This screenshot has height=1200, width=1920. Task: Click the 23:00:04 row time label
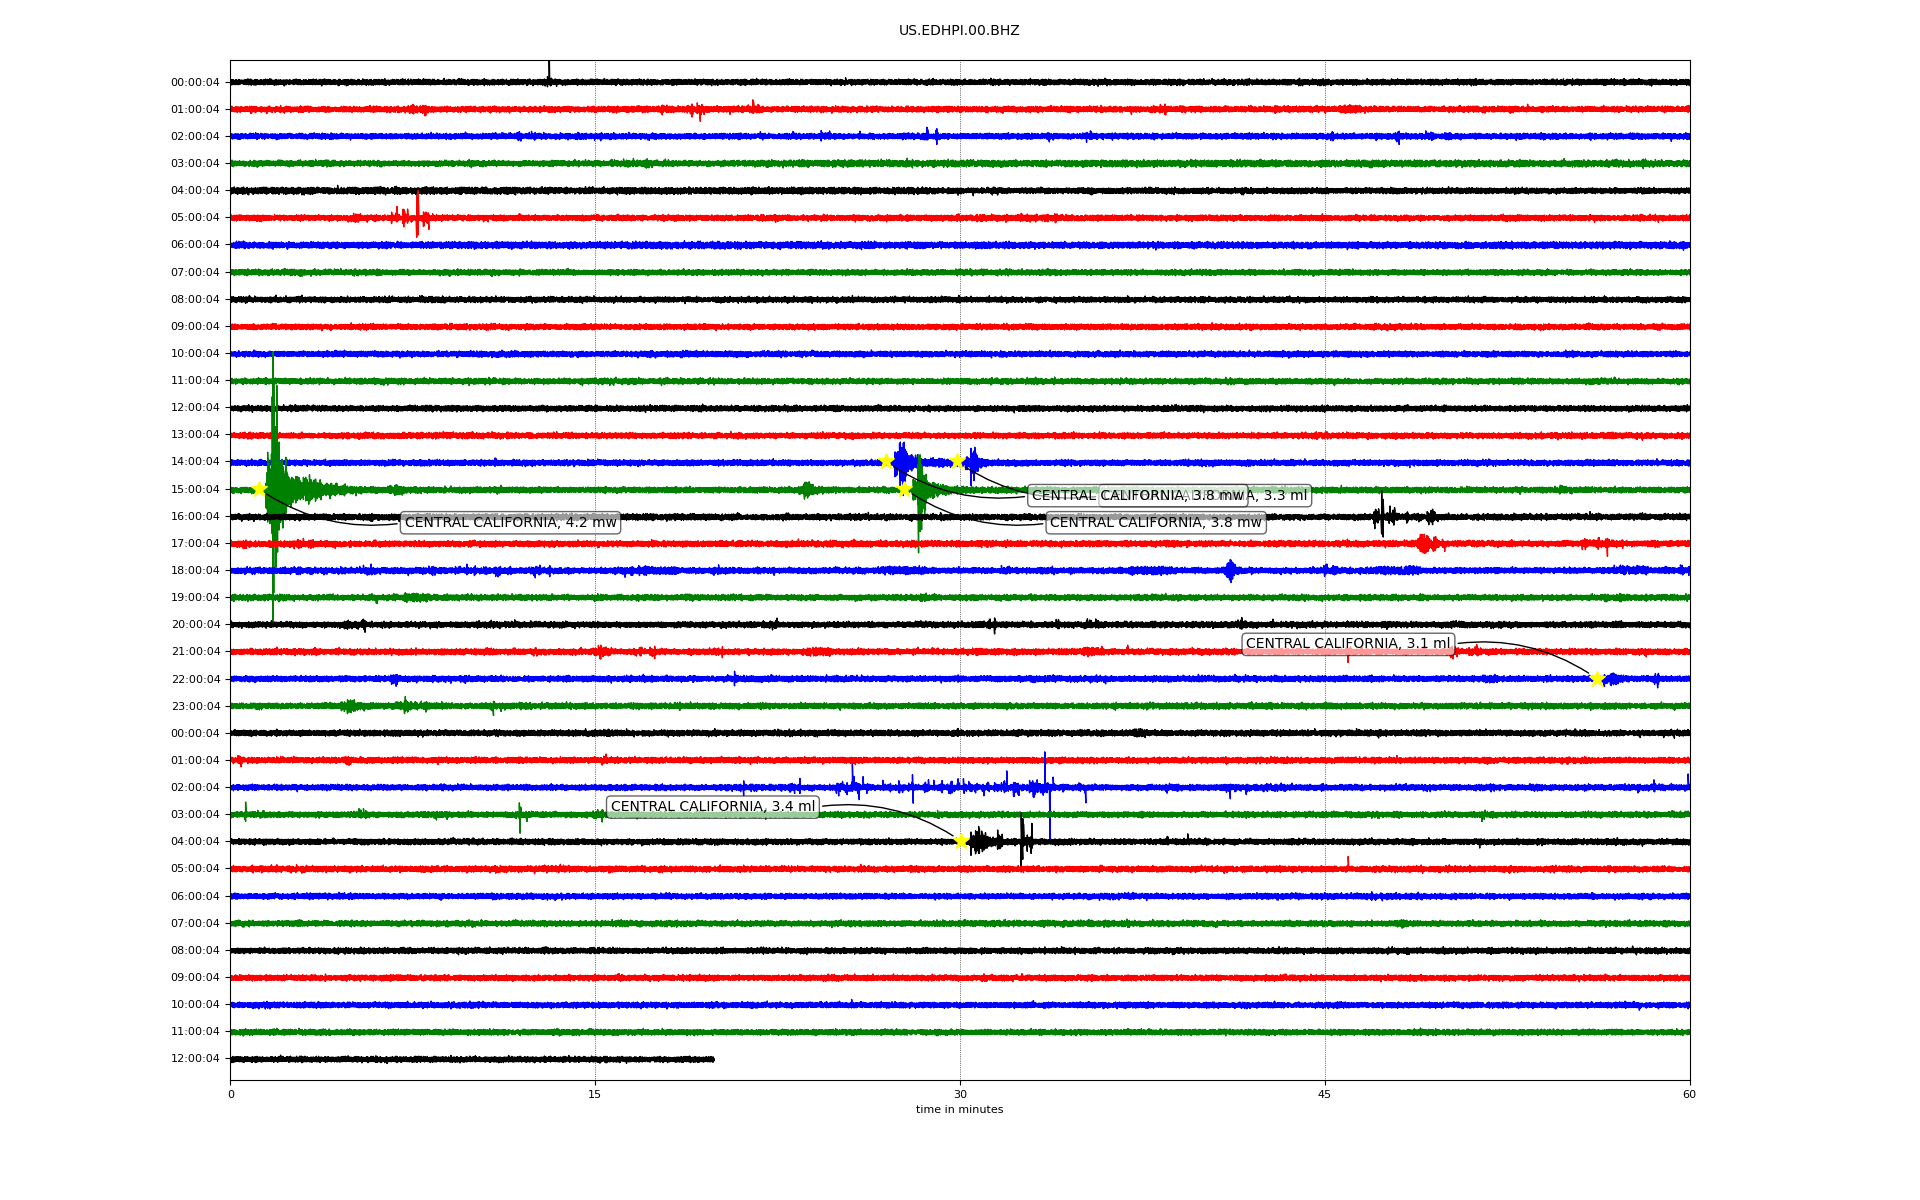click(x=195, y=706)
